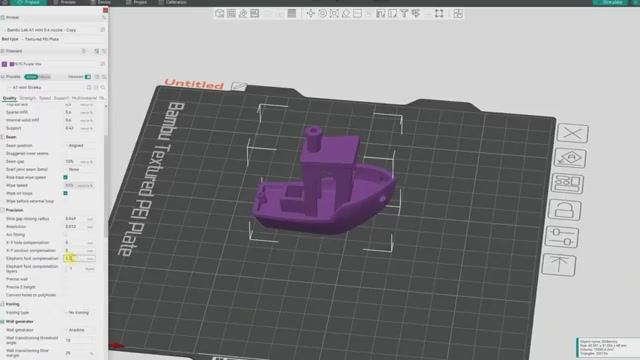The height and width of the screenshot is (360, 640).
Task: Select the Cut tool
Action: coord(358,13)
